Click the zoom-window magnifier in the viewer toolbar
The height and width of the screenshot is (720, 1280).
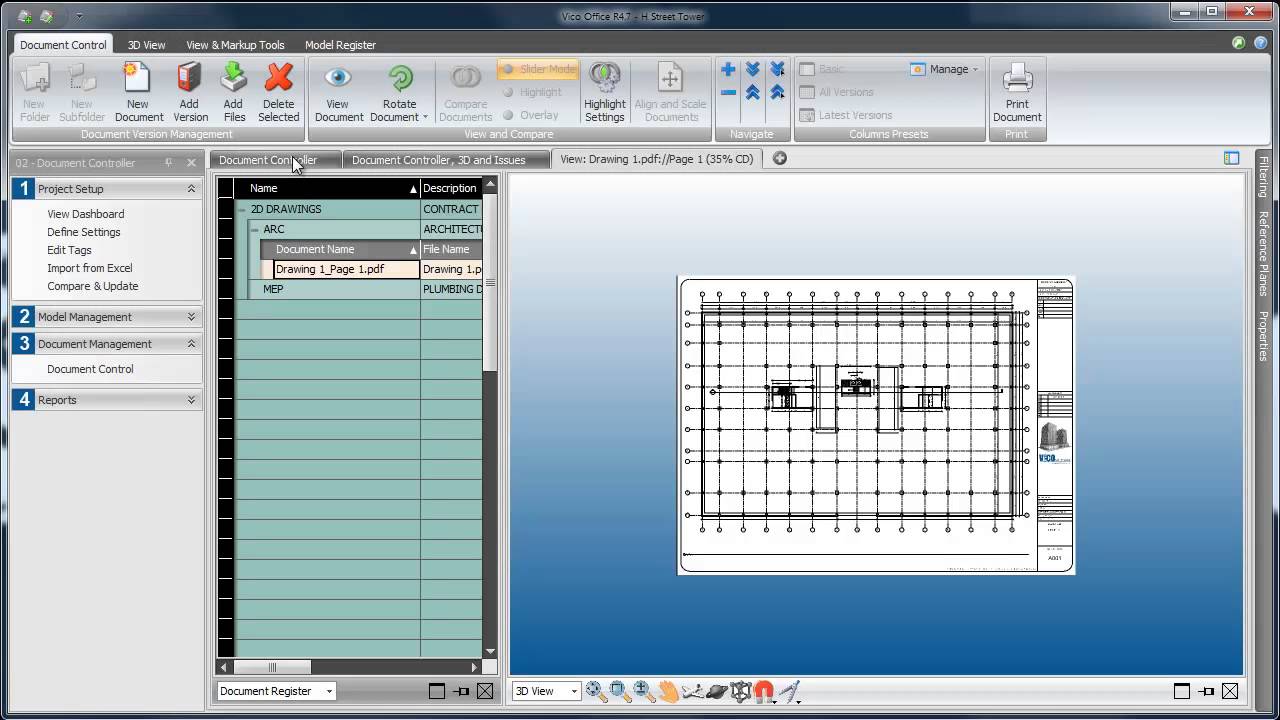[x=620, y=691]
